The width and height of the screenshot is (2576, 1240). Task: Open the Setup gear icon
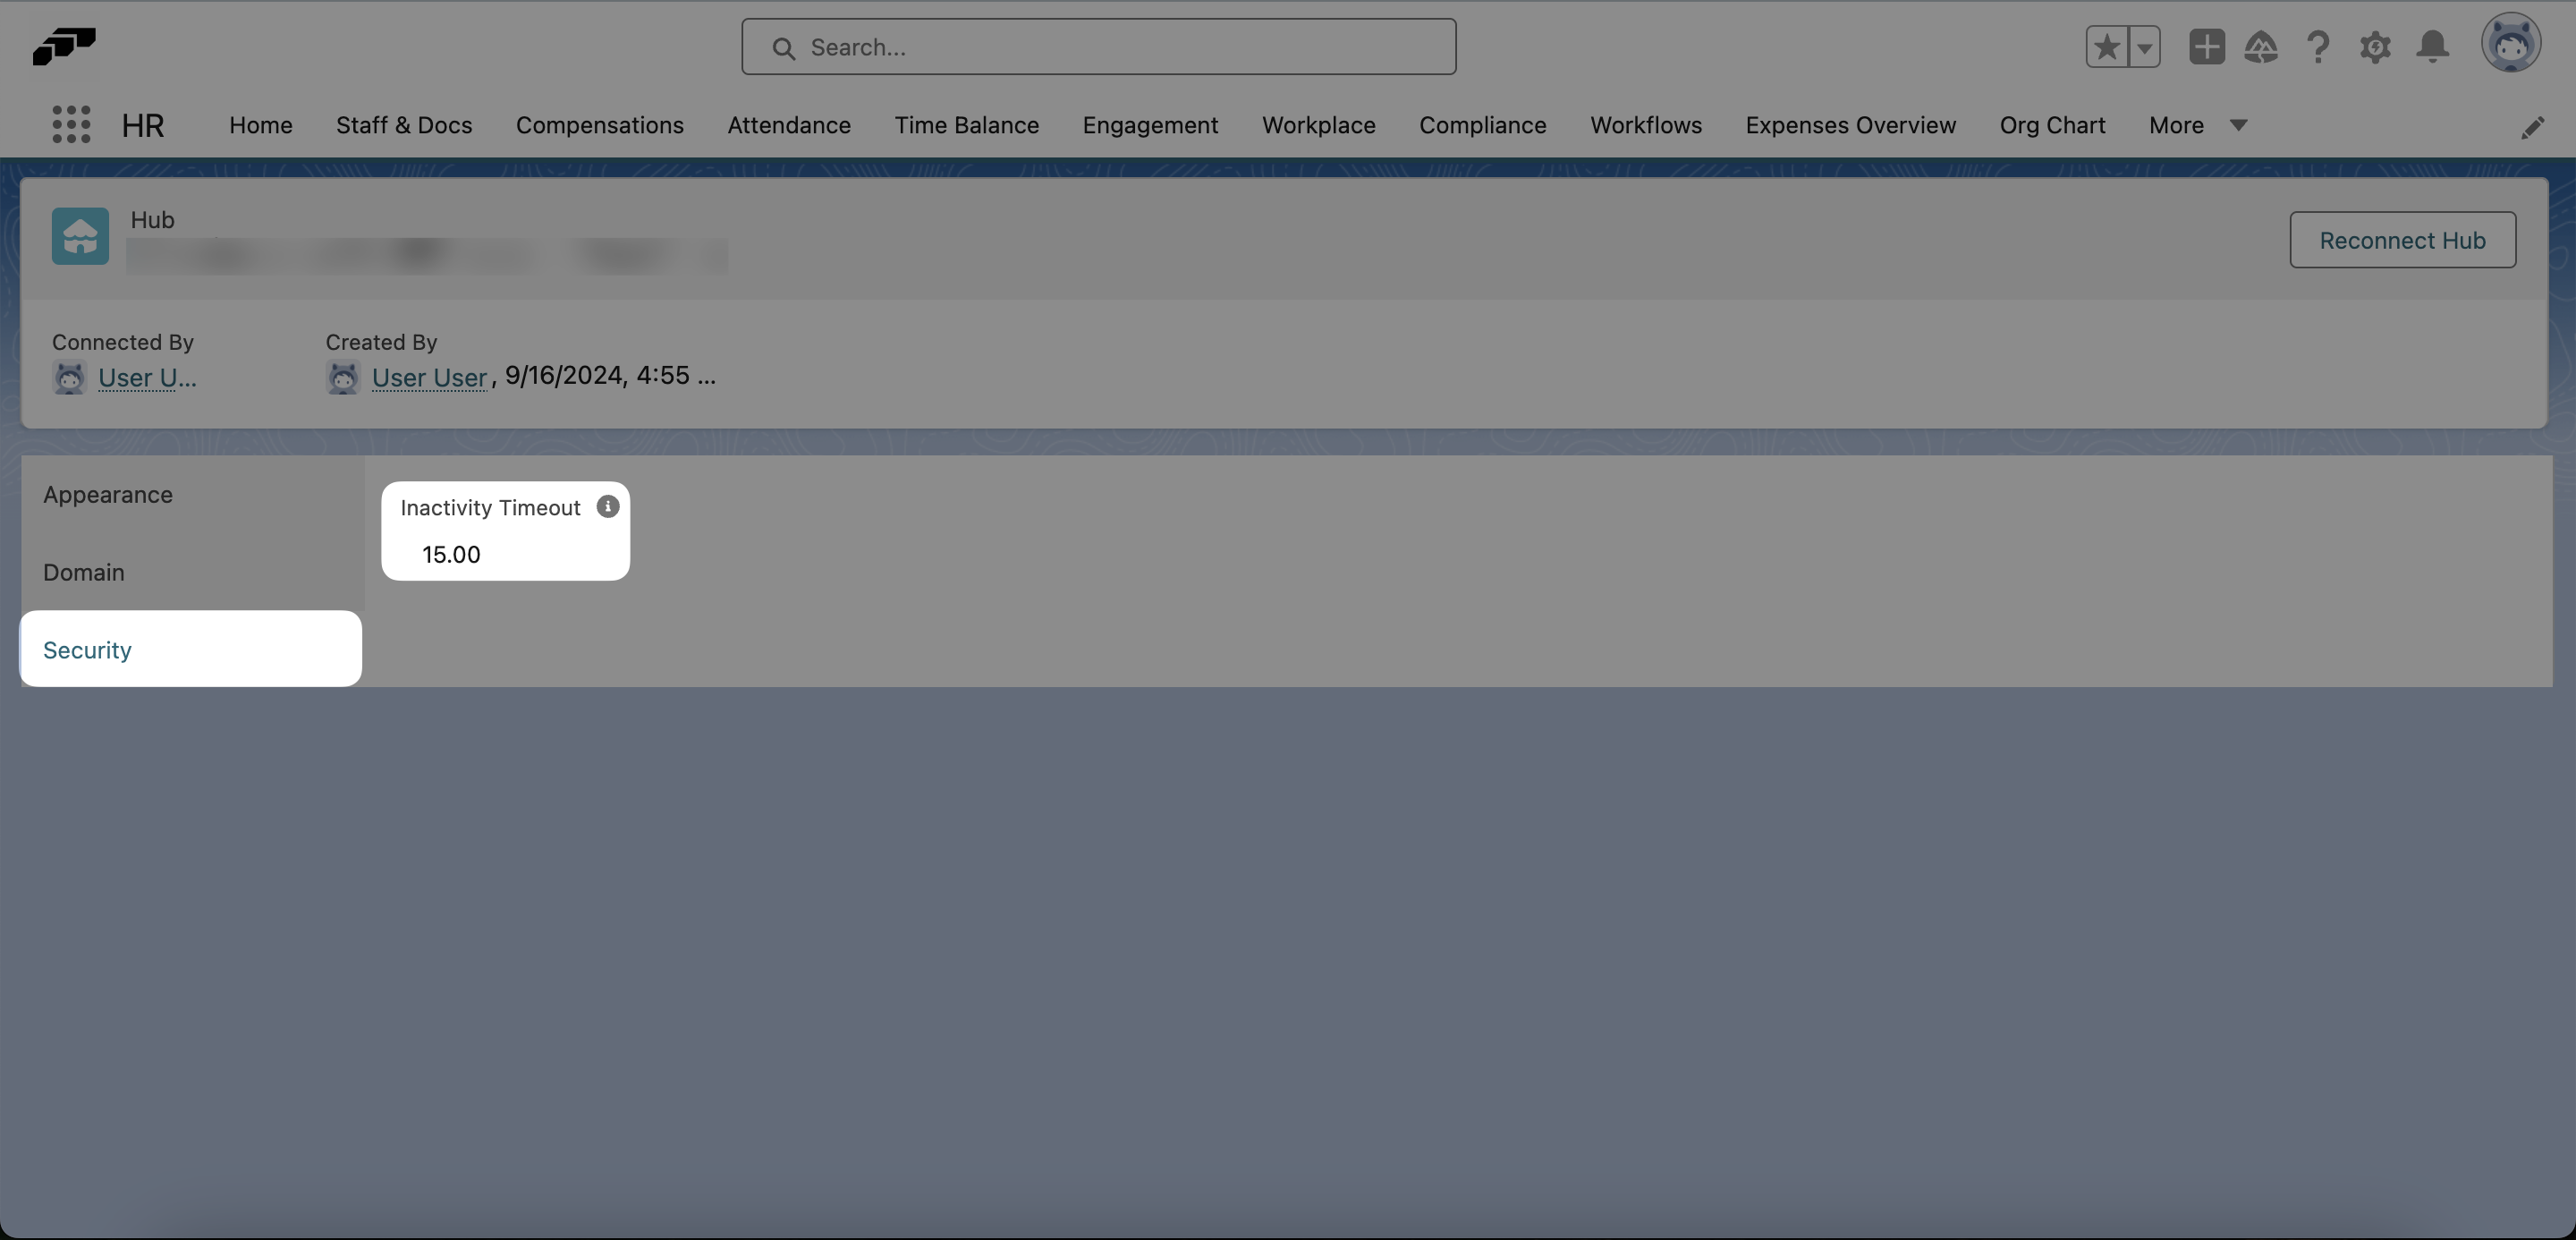pos(2375,47)
